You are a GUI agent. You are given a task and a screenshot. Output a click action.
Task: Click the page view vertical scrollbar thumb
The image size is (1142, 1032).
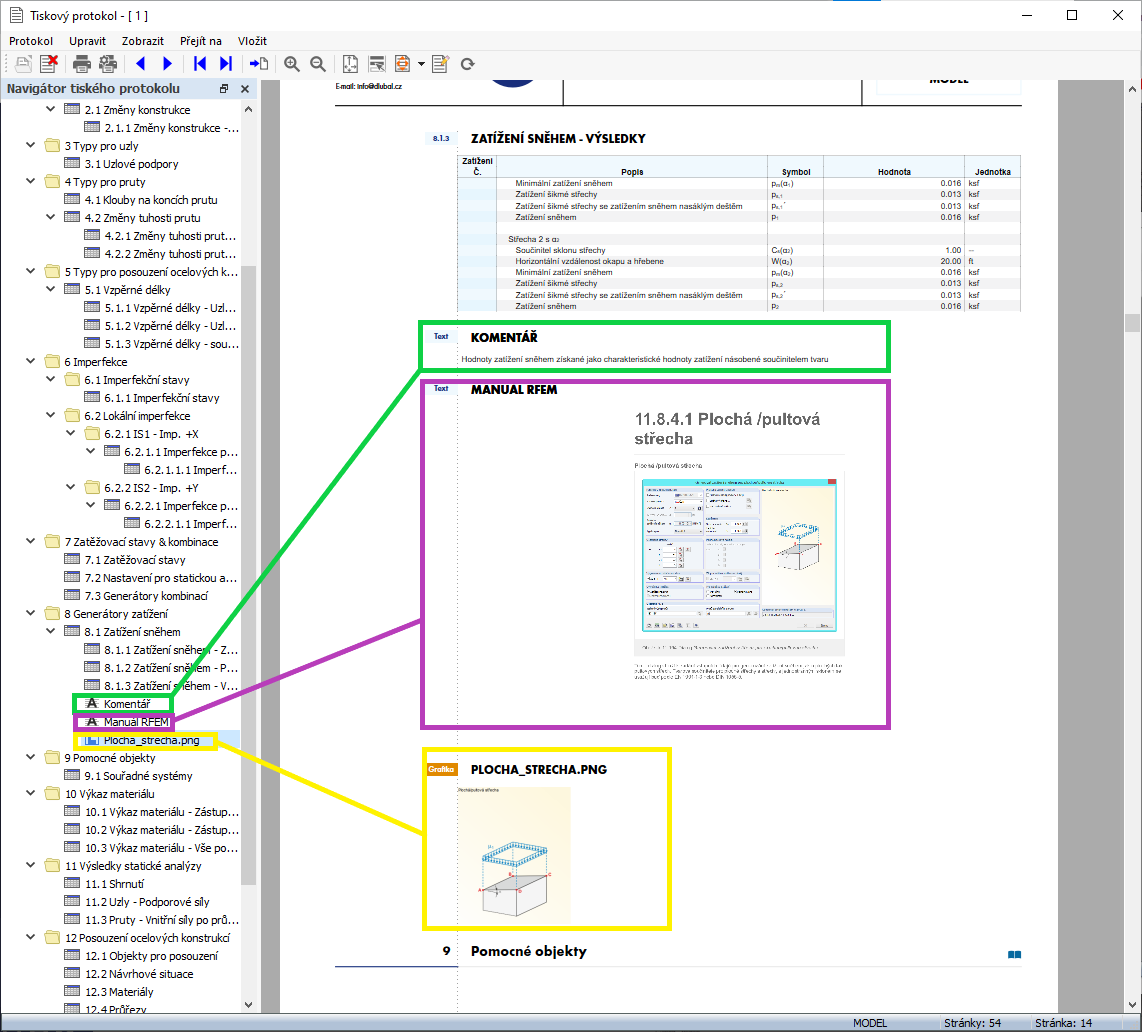click(1132, 322)
